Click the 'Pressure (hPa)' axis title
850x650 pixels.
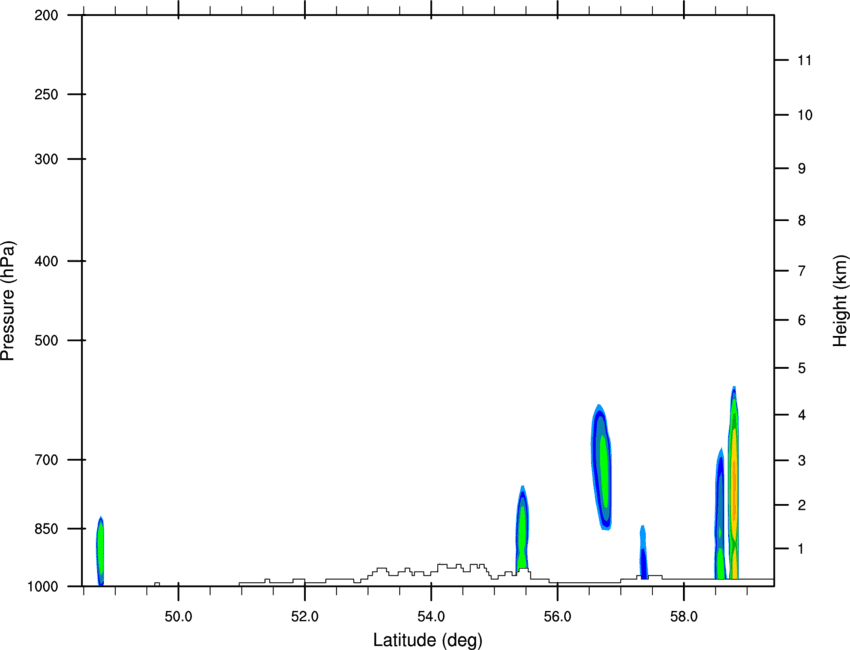click(x=8, y=300)
